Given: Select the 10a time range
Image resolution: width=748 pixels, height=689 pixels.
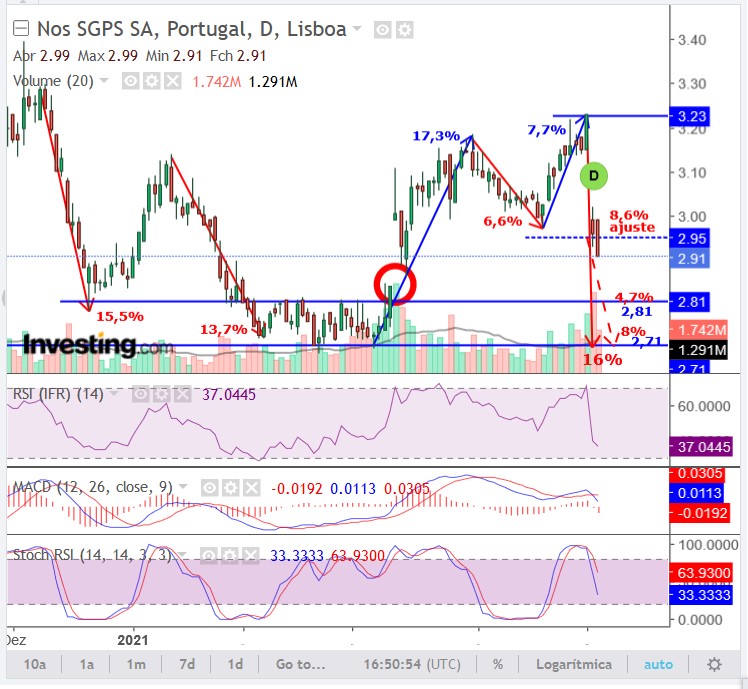Looking at the screenshot, I should tap(35, 664).
